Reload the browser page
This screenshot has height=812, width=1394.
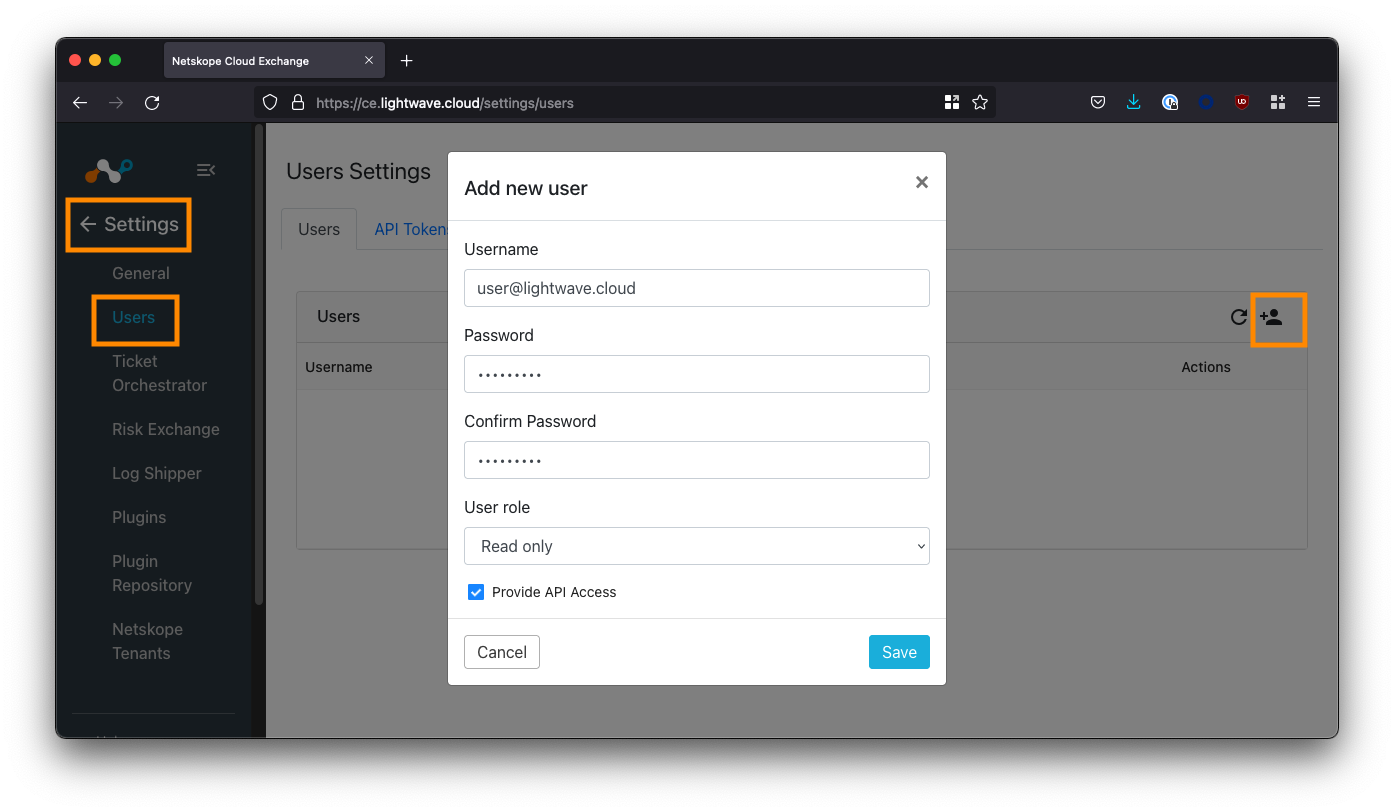[152, 102]
